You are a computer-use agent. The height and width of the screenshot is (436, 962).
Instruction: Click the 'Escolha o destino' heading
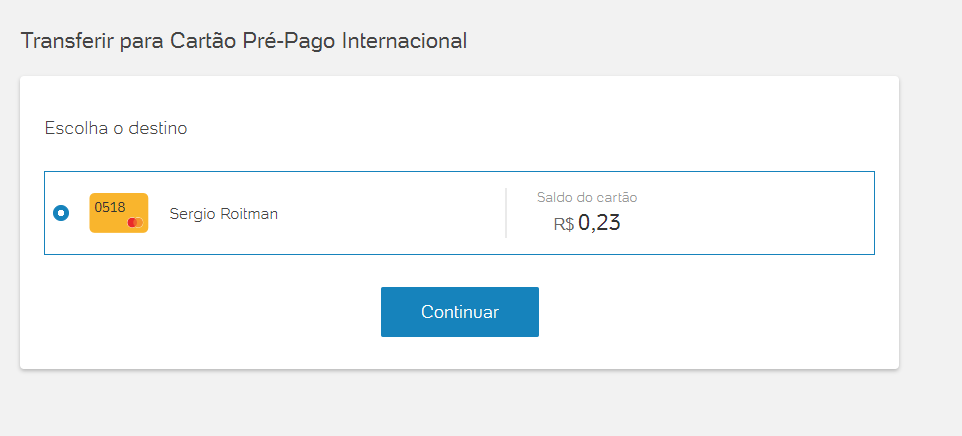point(116,128)
